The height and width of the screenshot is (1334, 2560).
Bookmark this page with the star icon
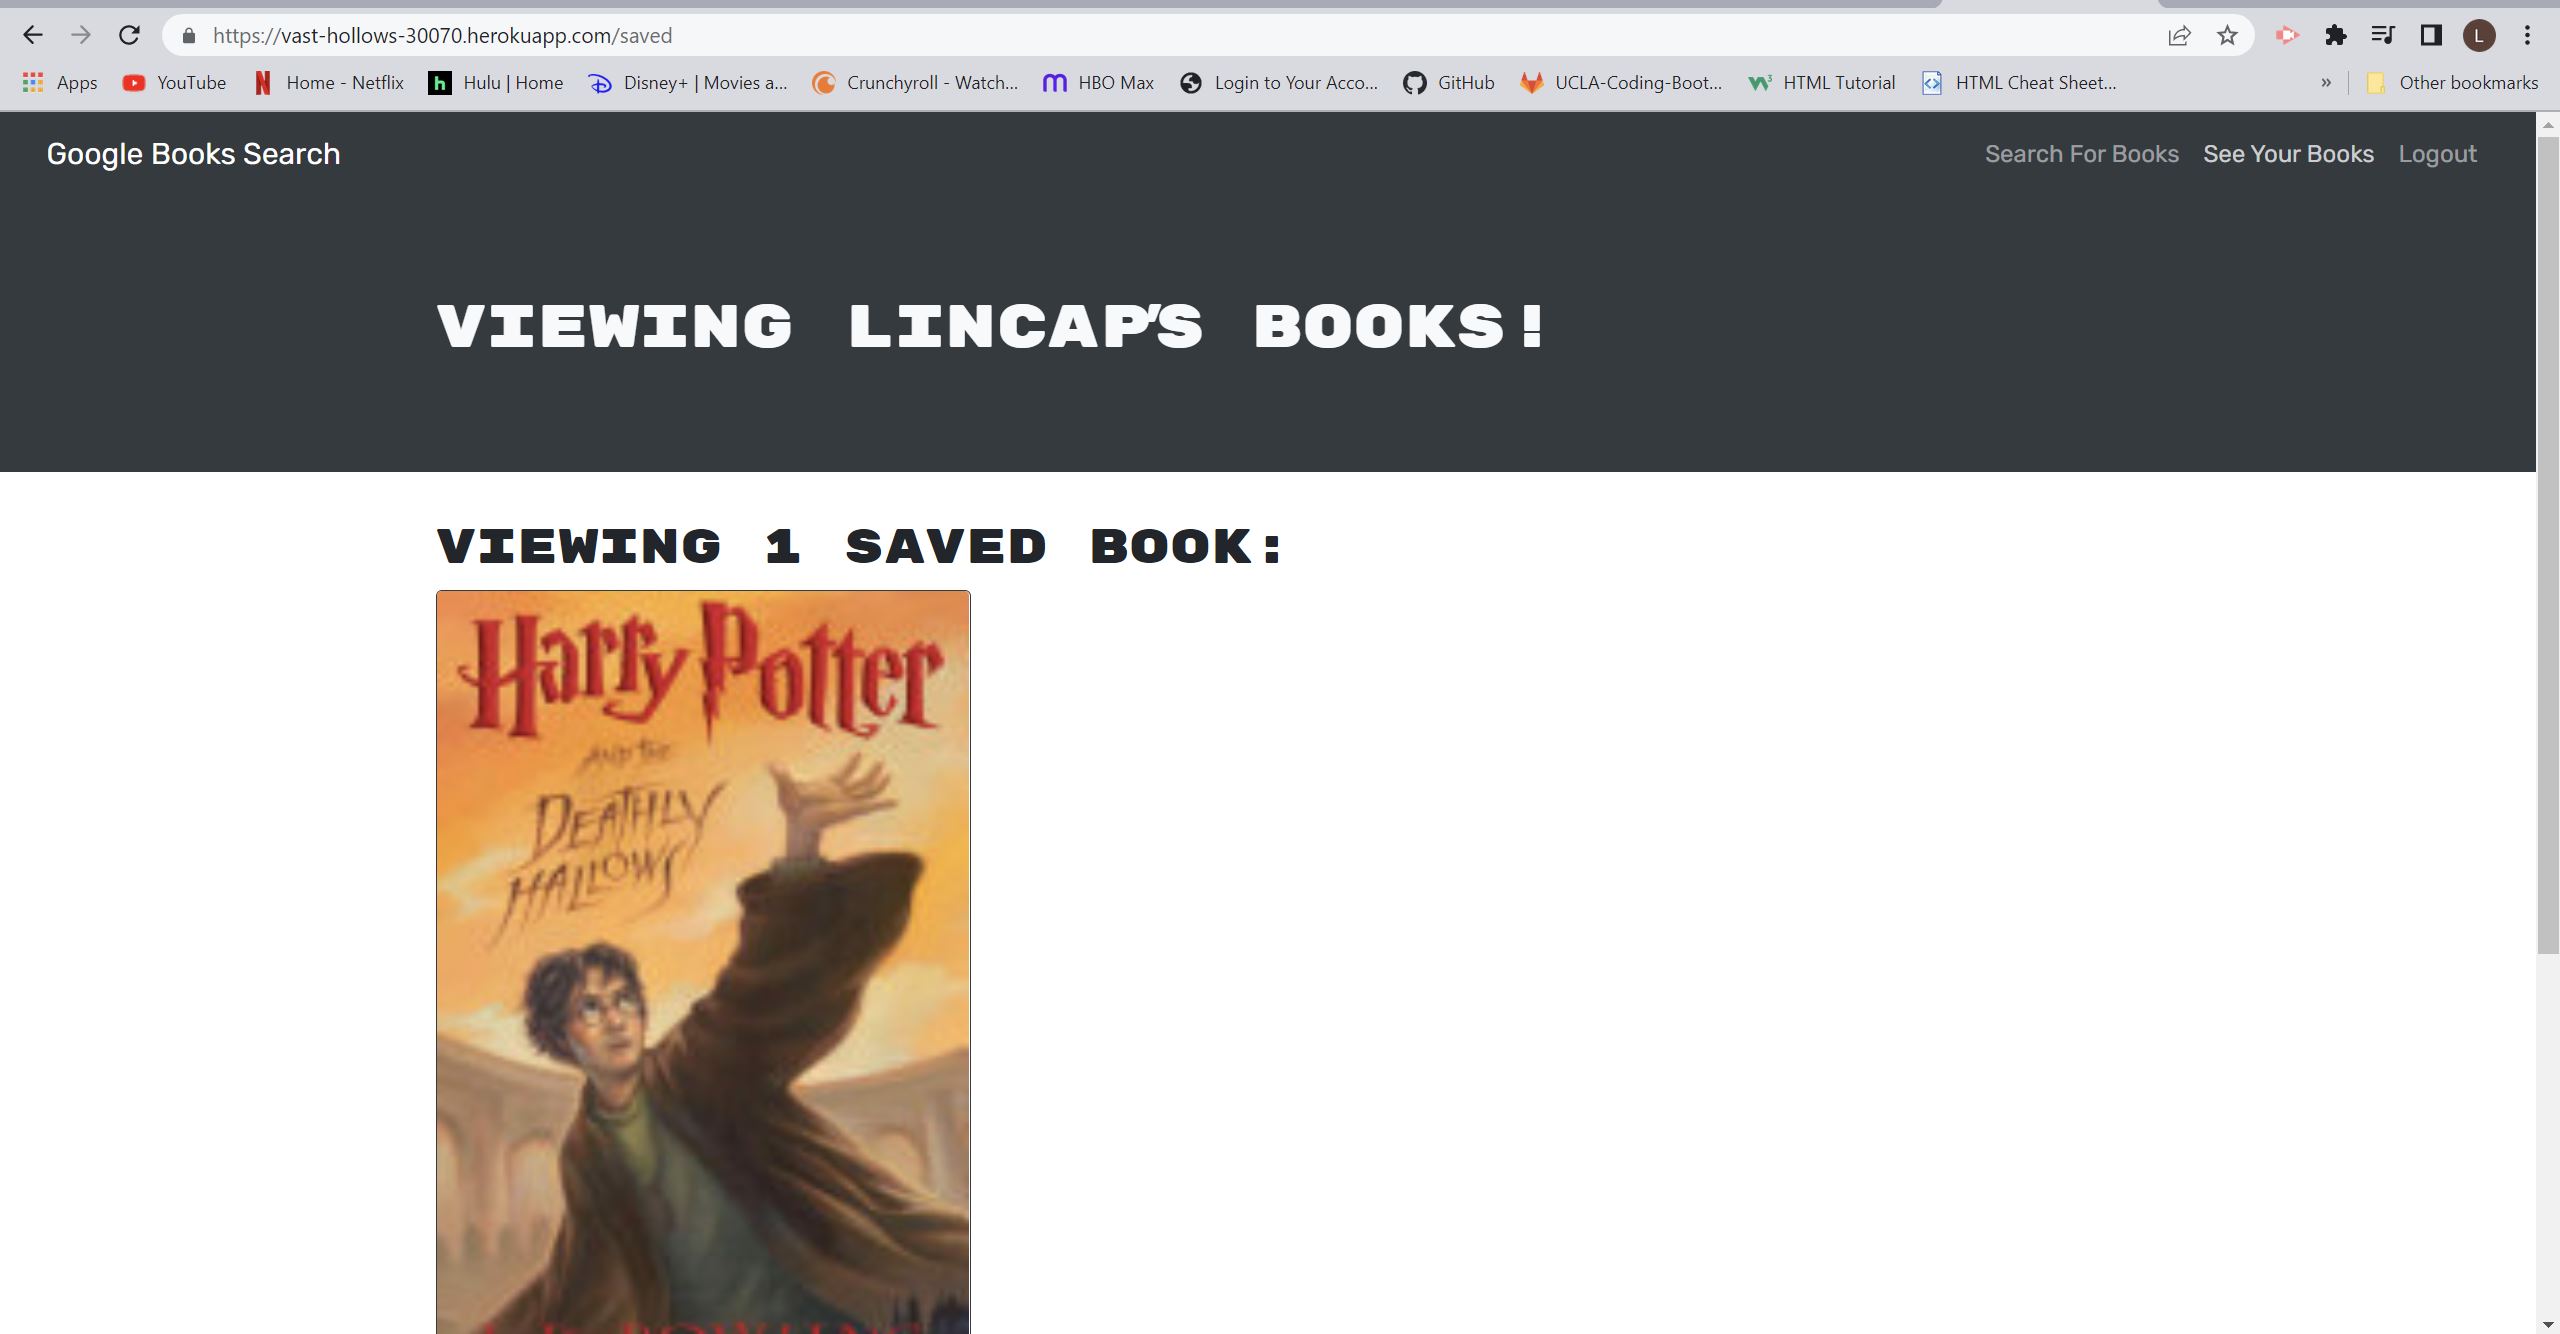(2227, 36)
